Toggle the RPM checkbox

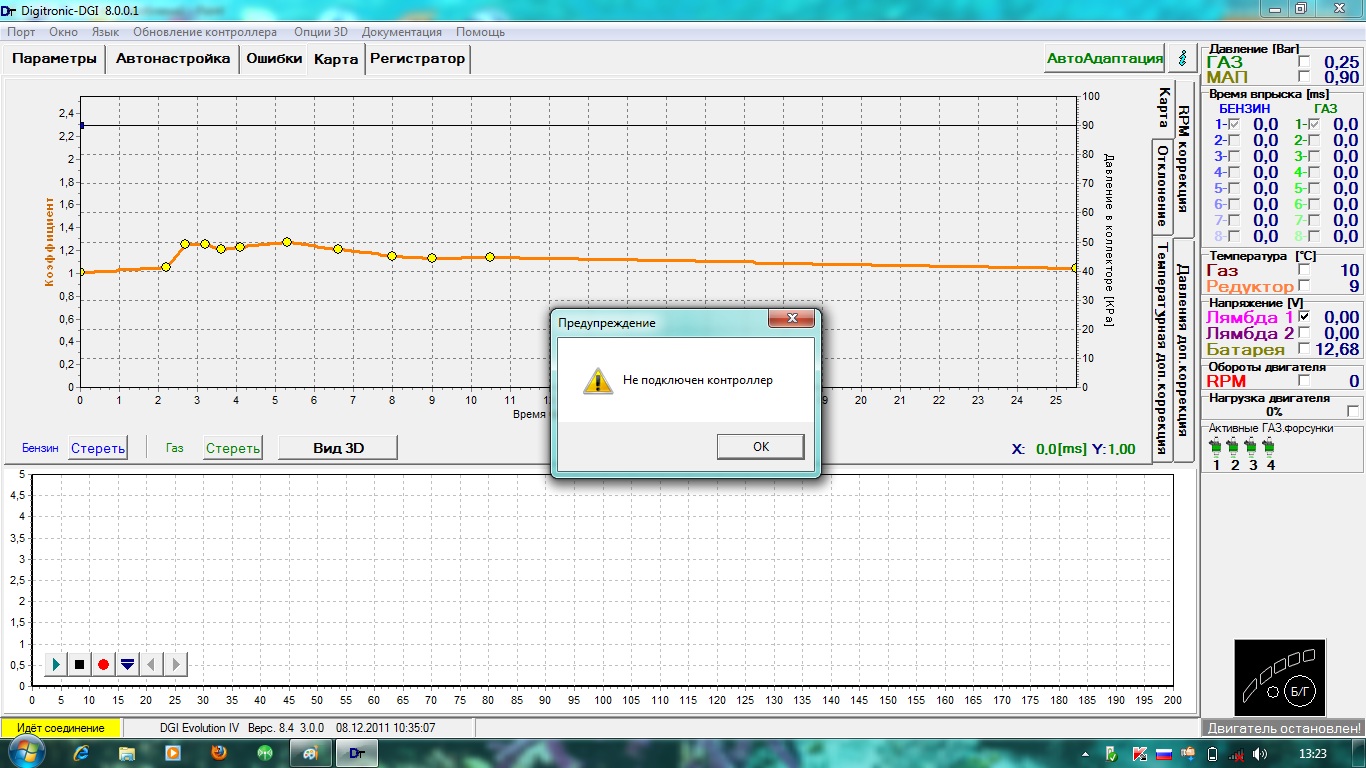coord(1303,380)
